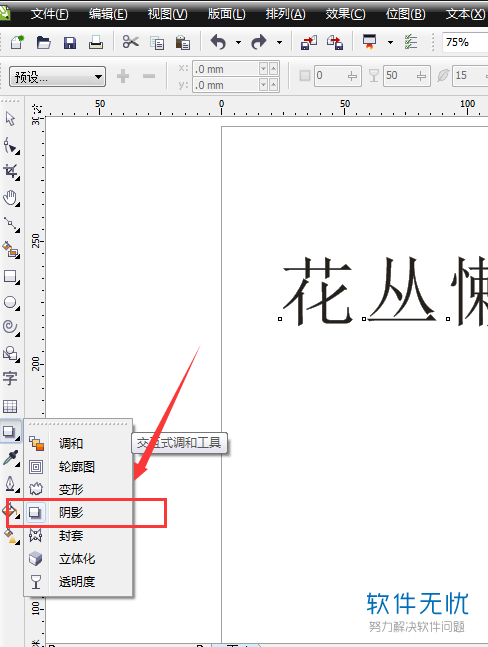Click the Undo arrow
488x647 pixels.
(x=219, y=42)
